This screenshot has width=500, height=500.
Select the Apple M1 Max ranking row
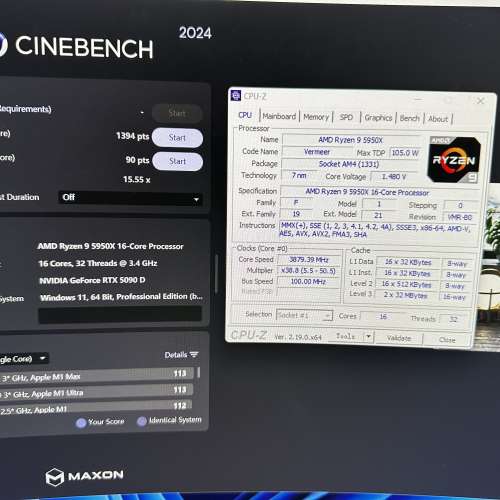pos(96,375)
